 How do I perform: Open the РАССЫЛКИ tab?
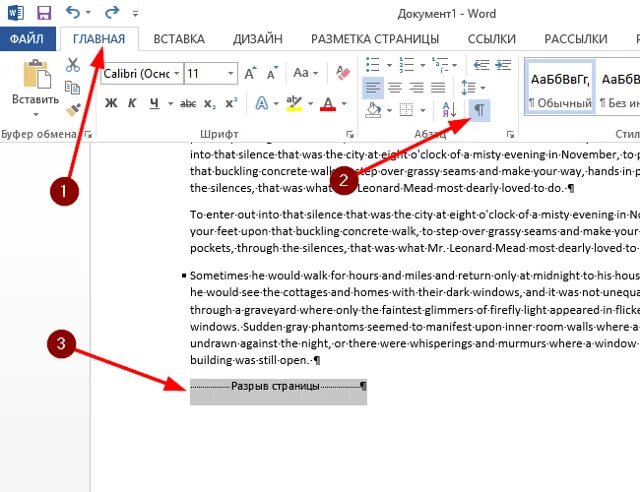576,39
